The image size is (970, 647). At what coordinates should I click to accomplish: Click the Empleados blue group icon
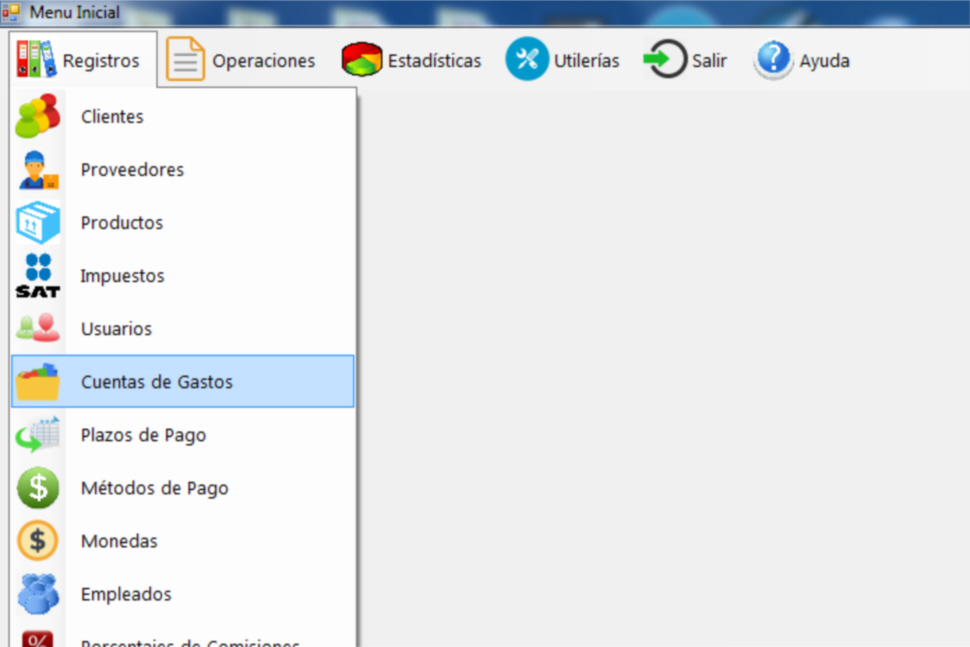(38, 594)
